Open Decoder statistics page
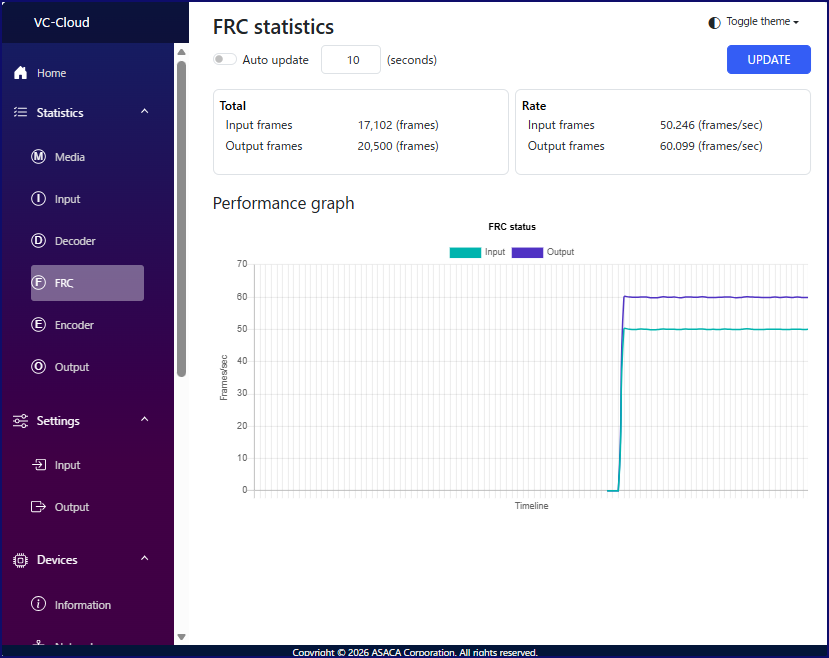Image resolution: width=829 pixels, height=658 pixels. point(75,241)
